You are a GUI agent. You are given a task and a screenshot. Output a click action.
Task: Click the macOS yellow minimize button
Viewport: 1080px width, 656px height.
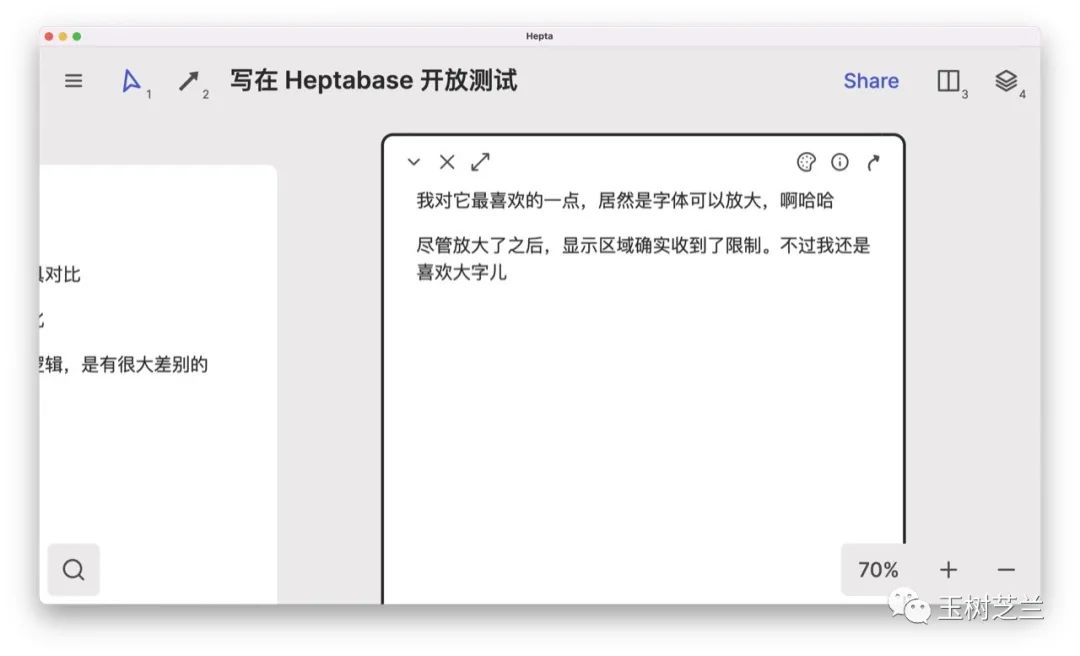click(x=63, y=37)
